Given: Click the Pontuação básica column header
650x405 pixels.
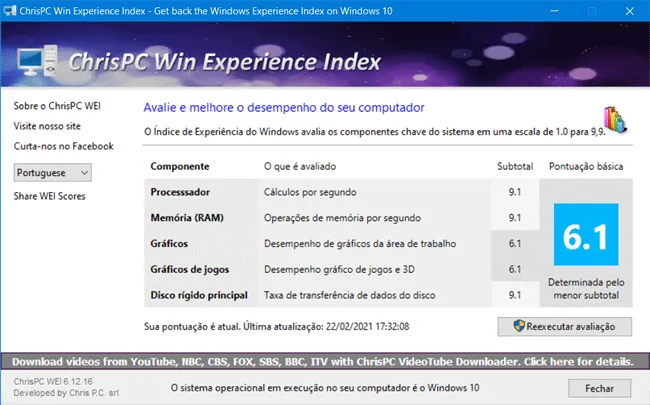Looking at the screenshot, I should pos(586,166).
